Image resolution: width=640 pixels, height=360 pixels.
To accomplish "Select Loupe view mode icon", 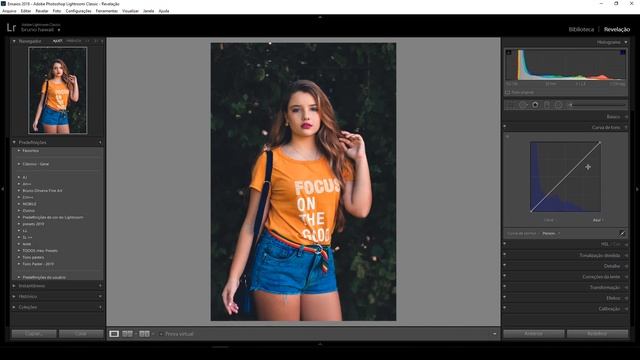I will [x=114, y=334].
